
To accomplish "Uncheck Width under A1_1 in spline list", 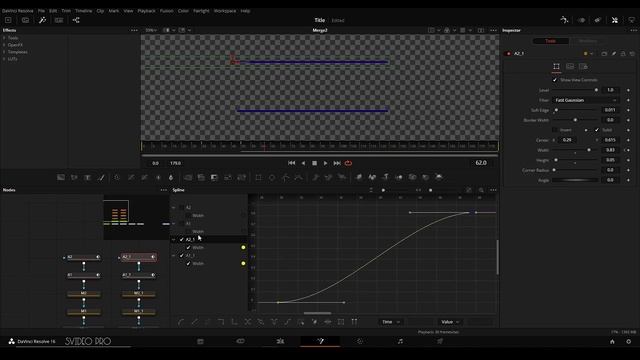I will [188, 263].
